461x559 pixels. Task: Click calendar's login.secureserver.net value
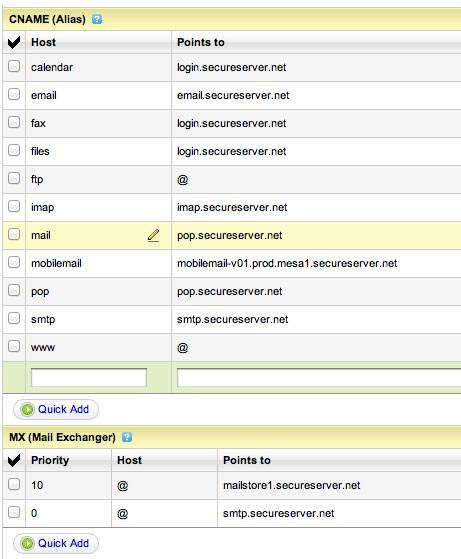tap(232, 67)
